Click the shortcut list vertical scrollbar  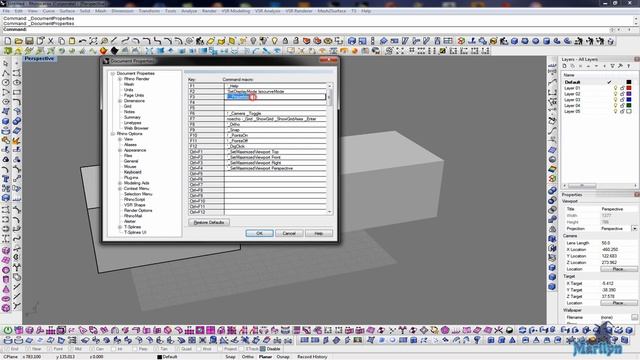330,148
